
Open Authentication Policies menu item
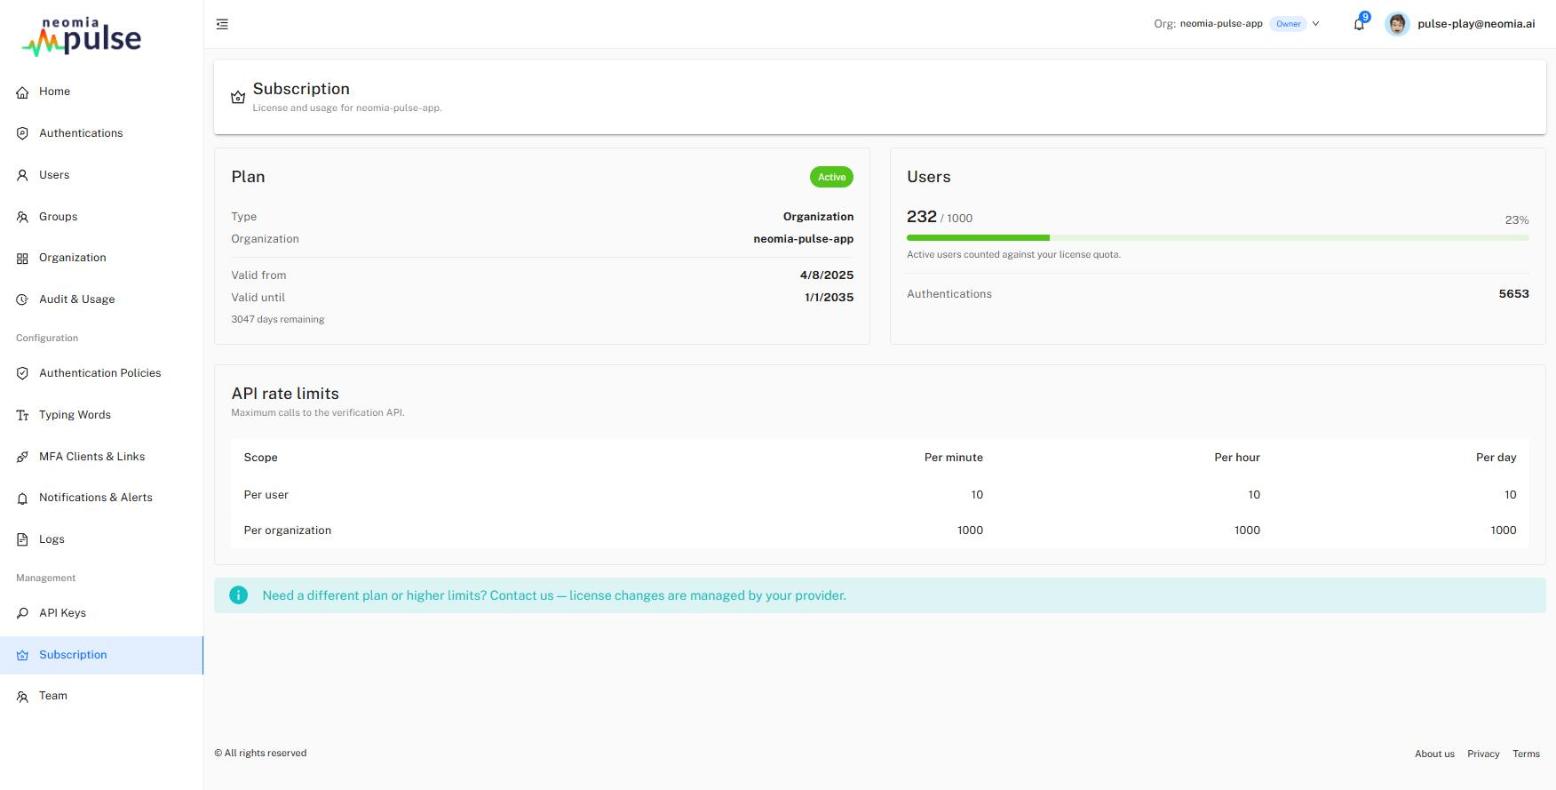pyautogui.click(x=101, y=373)
